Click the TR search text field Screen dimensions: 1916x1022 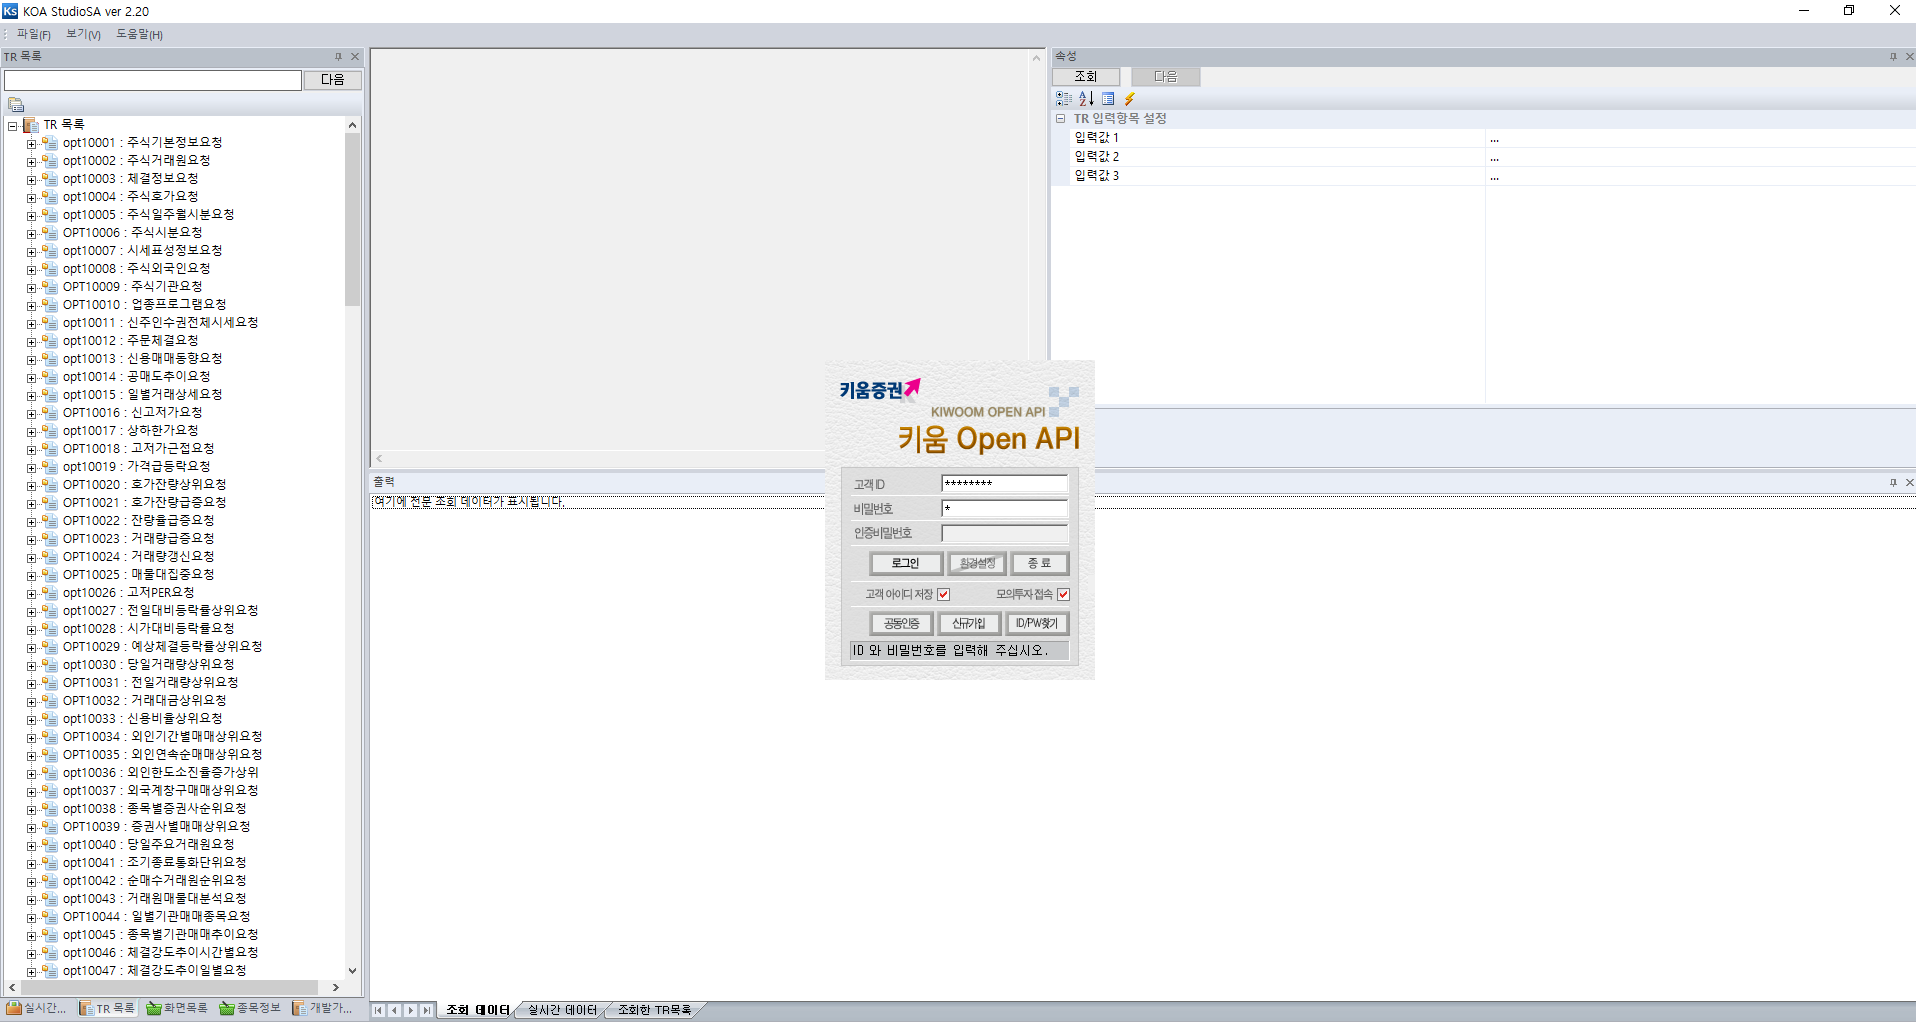(153, 80)
